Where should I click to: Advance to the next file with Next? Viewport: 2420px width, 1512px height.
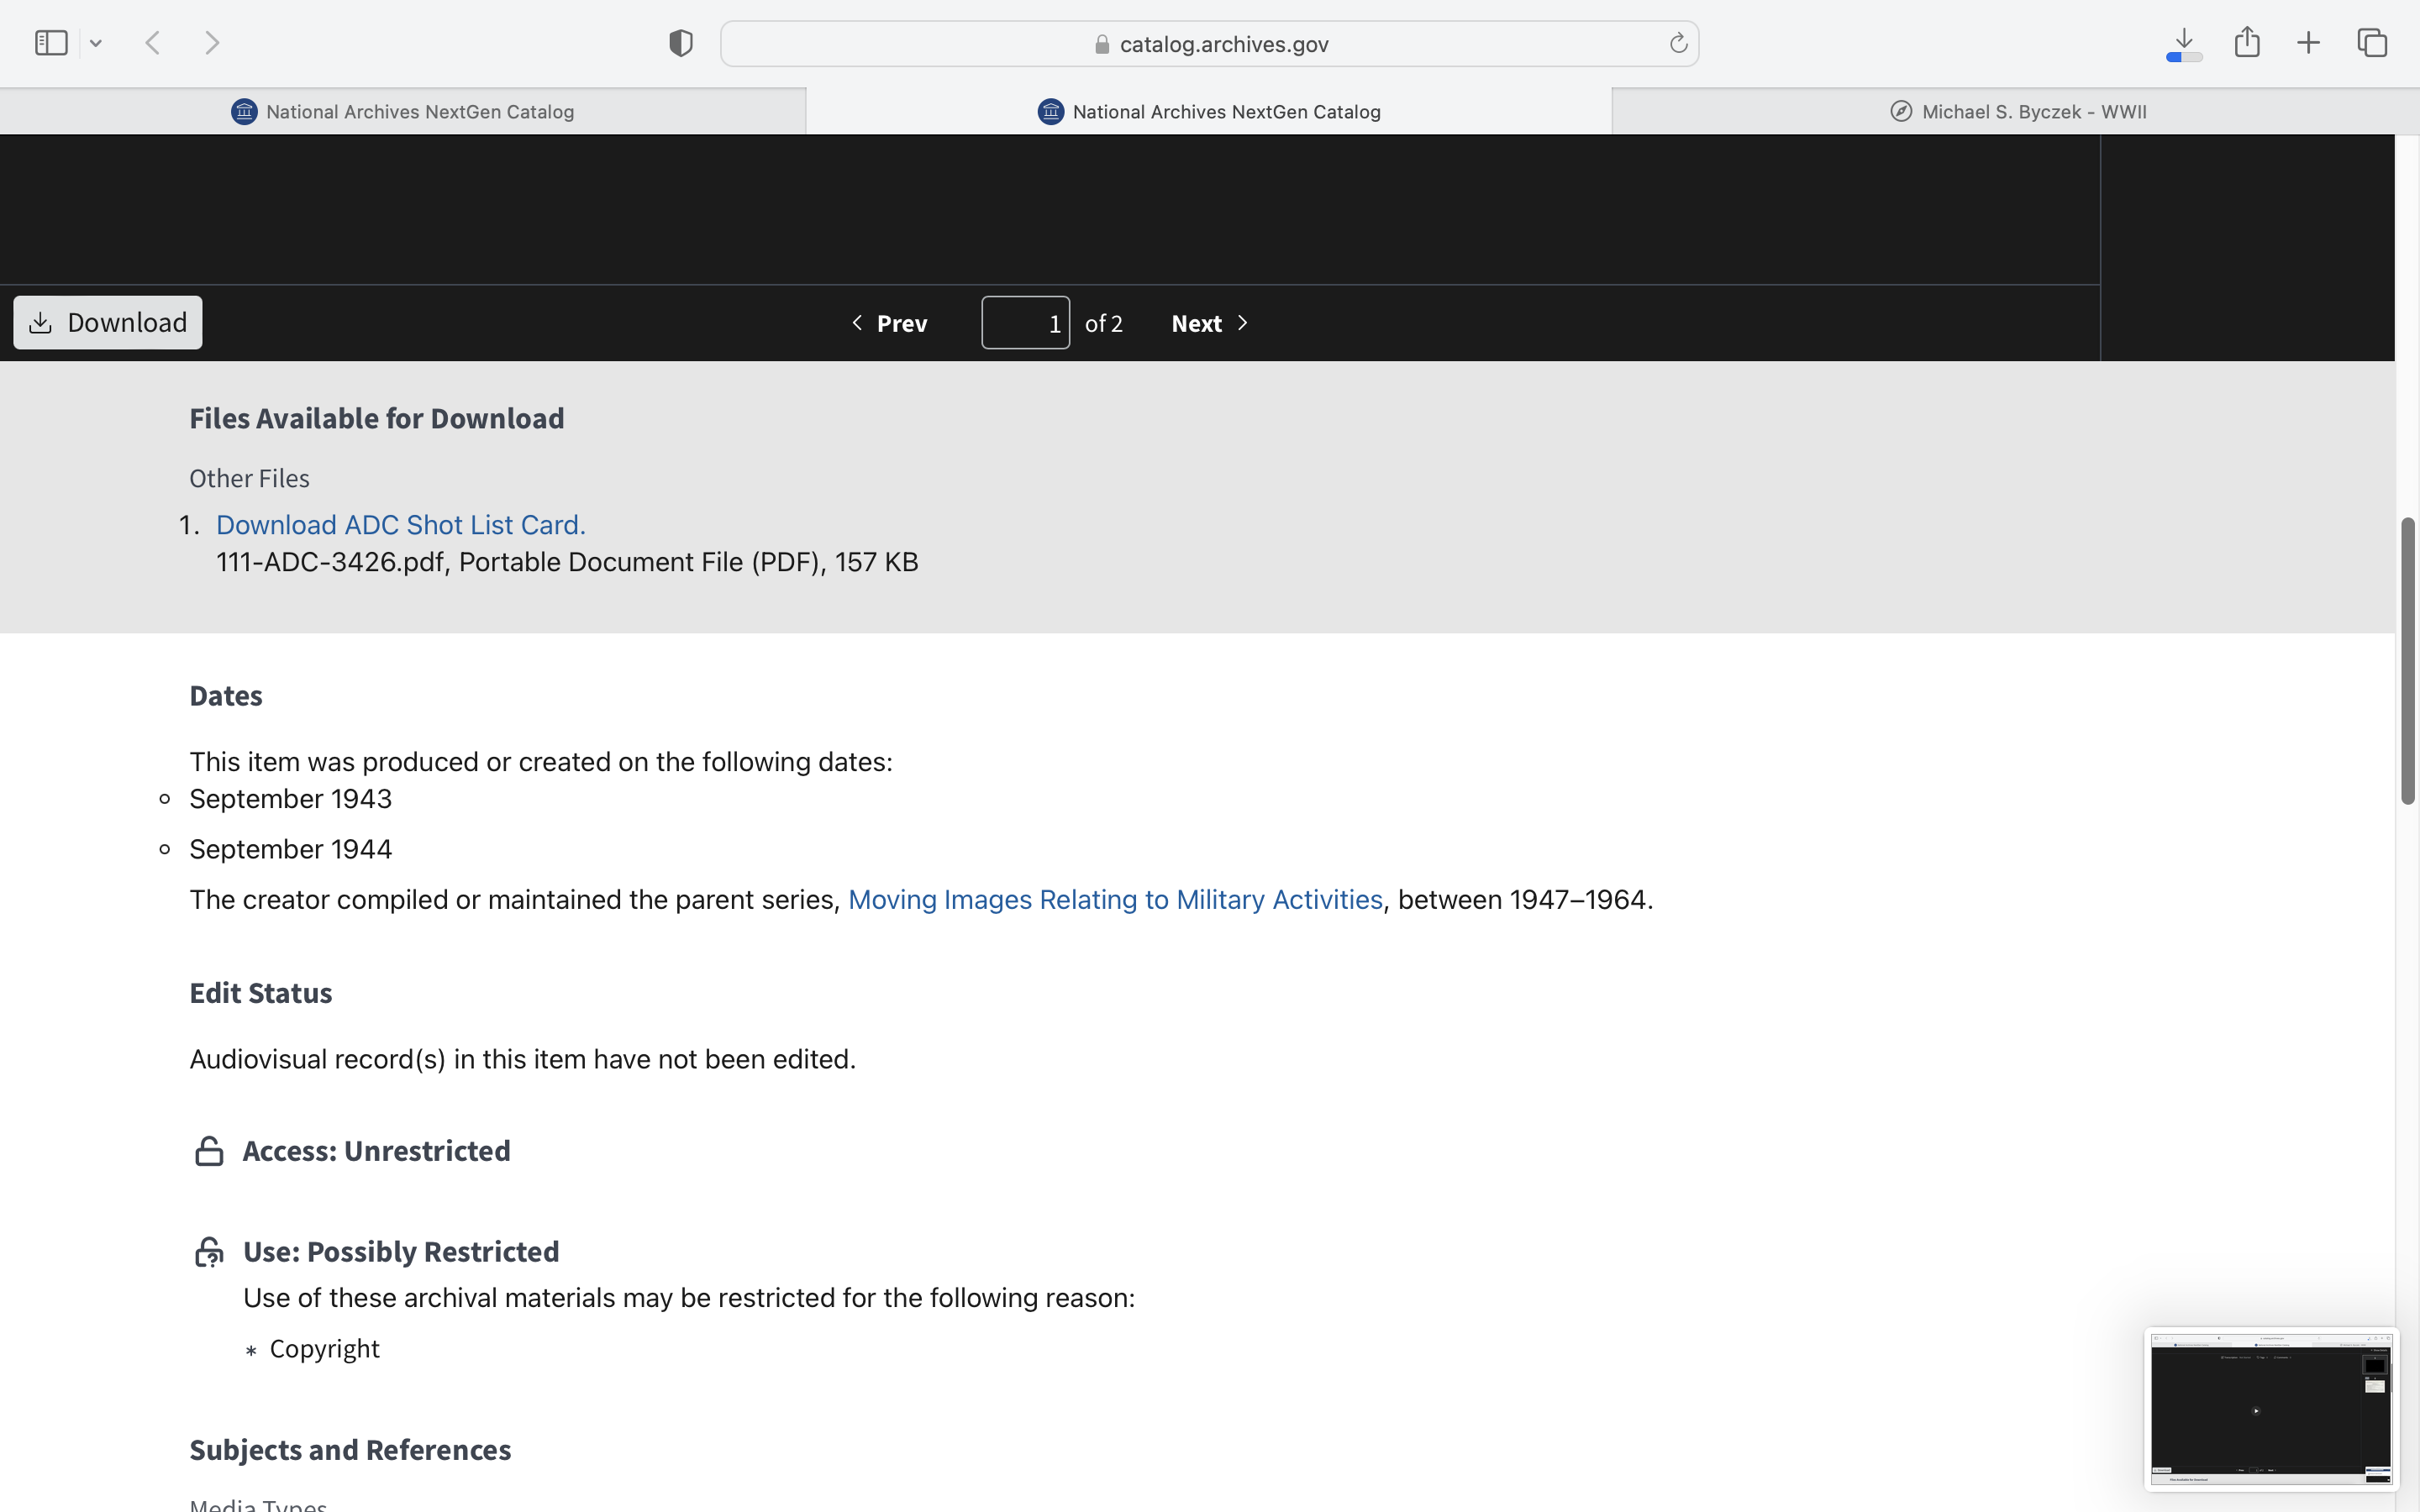[1210, 323]
